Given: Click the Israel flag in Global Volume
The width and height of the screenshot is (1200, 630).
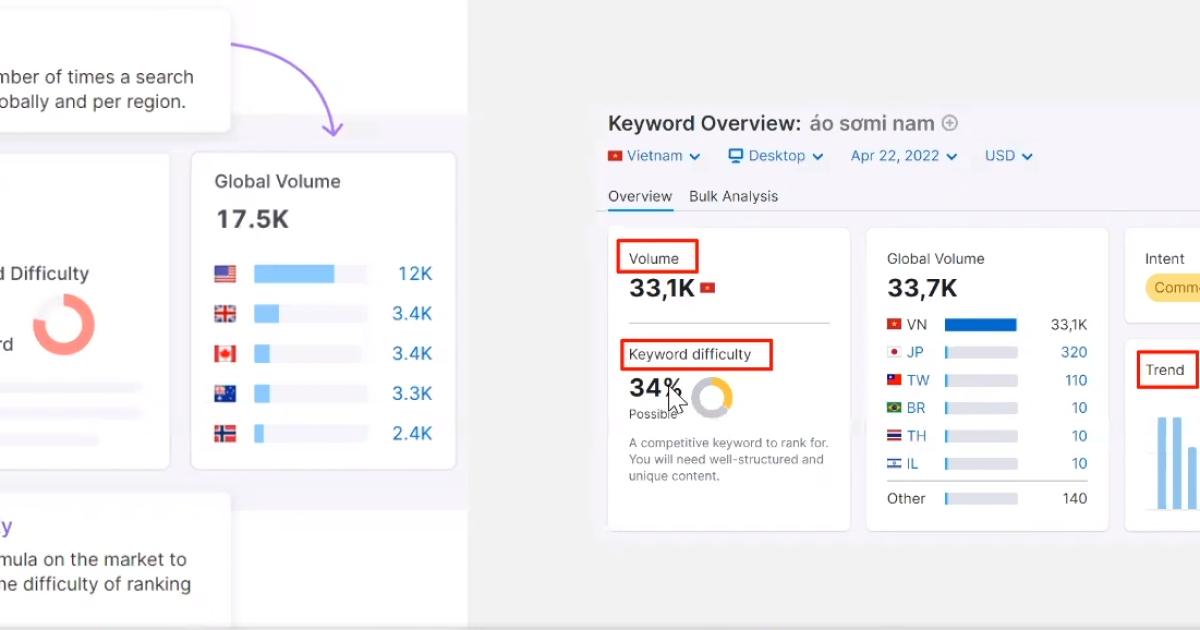Looking at the screenshot, I should click(894, 464).
